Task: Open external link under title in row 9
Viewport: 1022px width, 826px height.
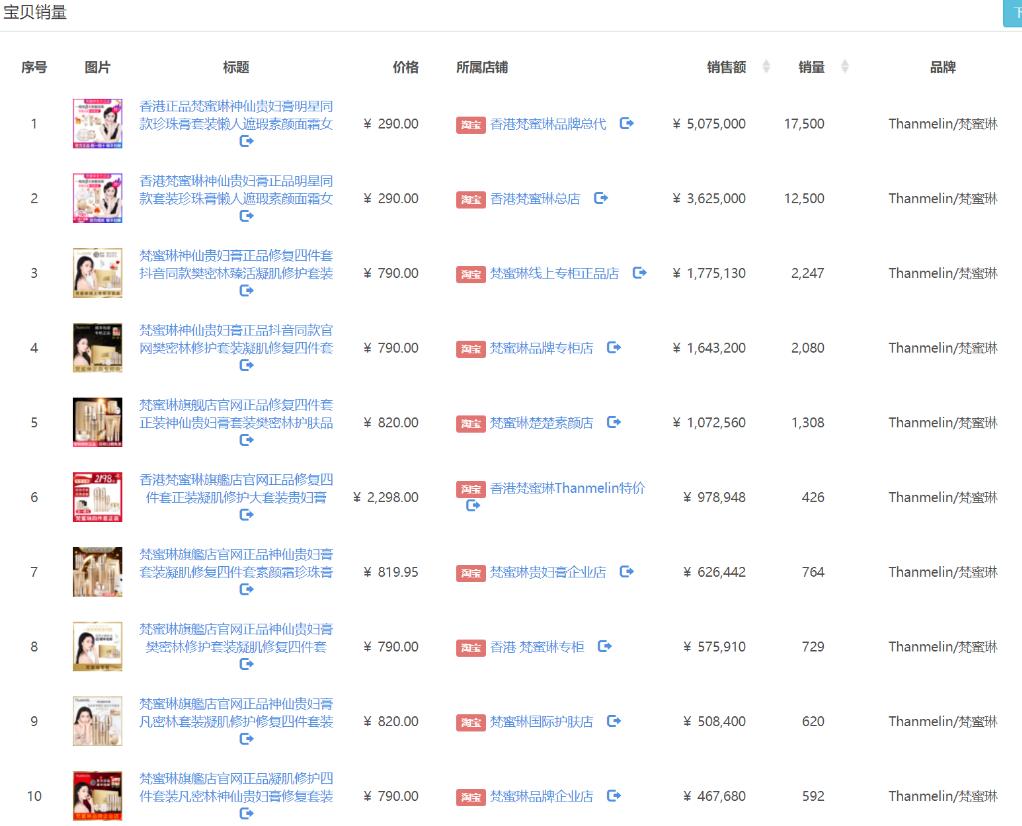Action: [x=246, y=739]
